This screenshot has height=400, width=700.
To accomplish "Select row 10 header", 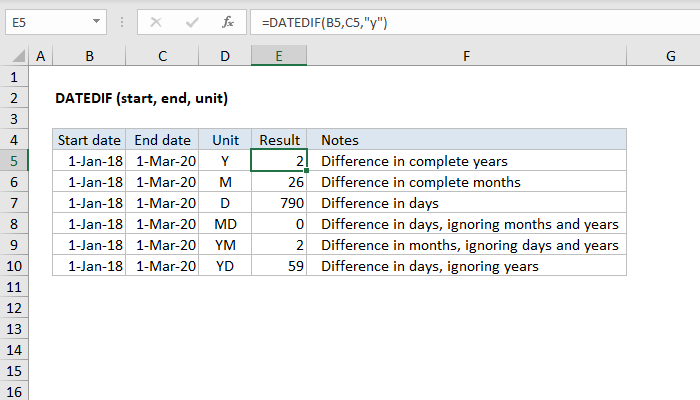I will pos(15,266).
